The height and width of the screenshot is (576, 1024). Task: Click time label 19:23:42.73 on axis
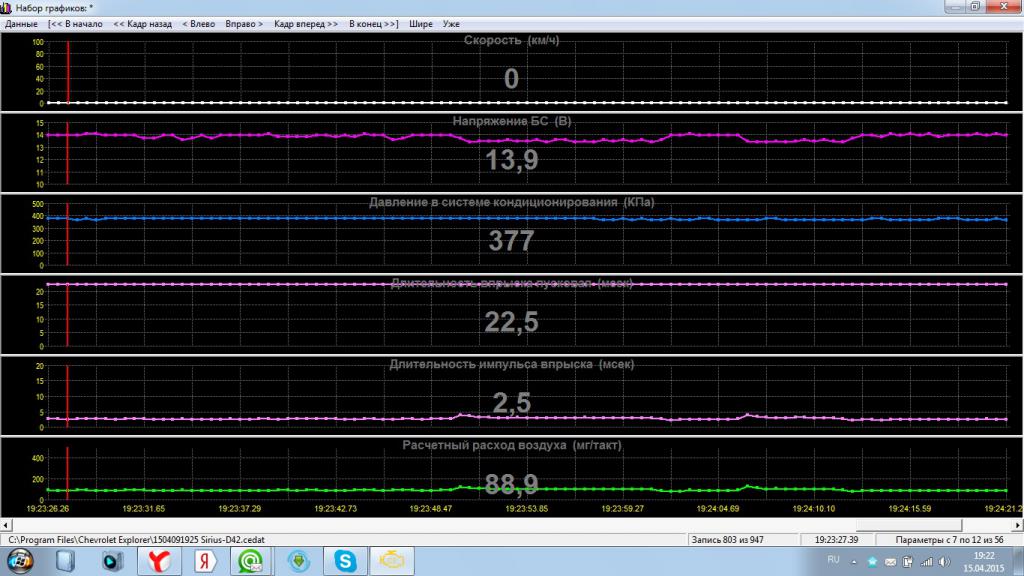click(335, 509)
